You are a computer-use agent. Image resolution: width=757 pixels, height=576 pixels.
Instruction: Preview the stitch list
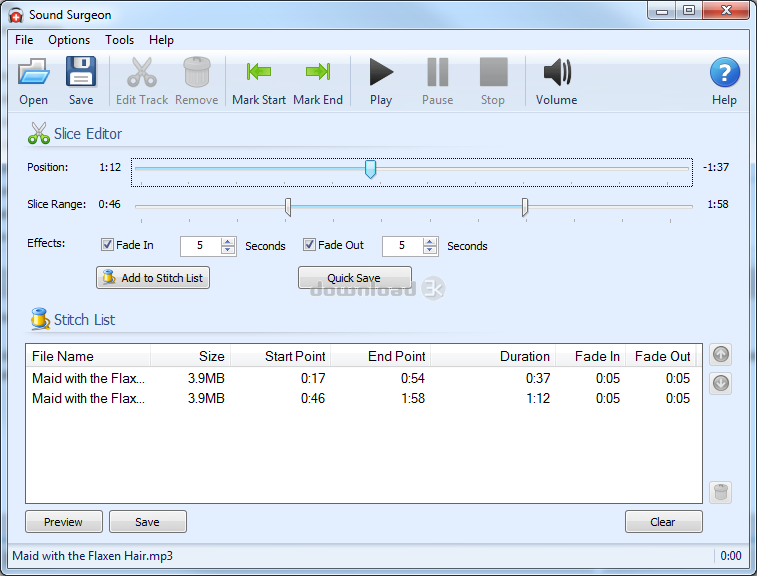(64, 522)
